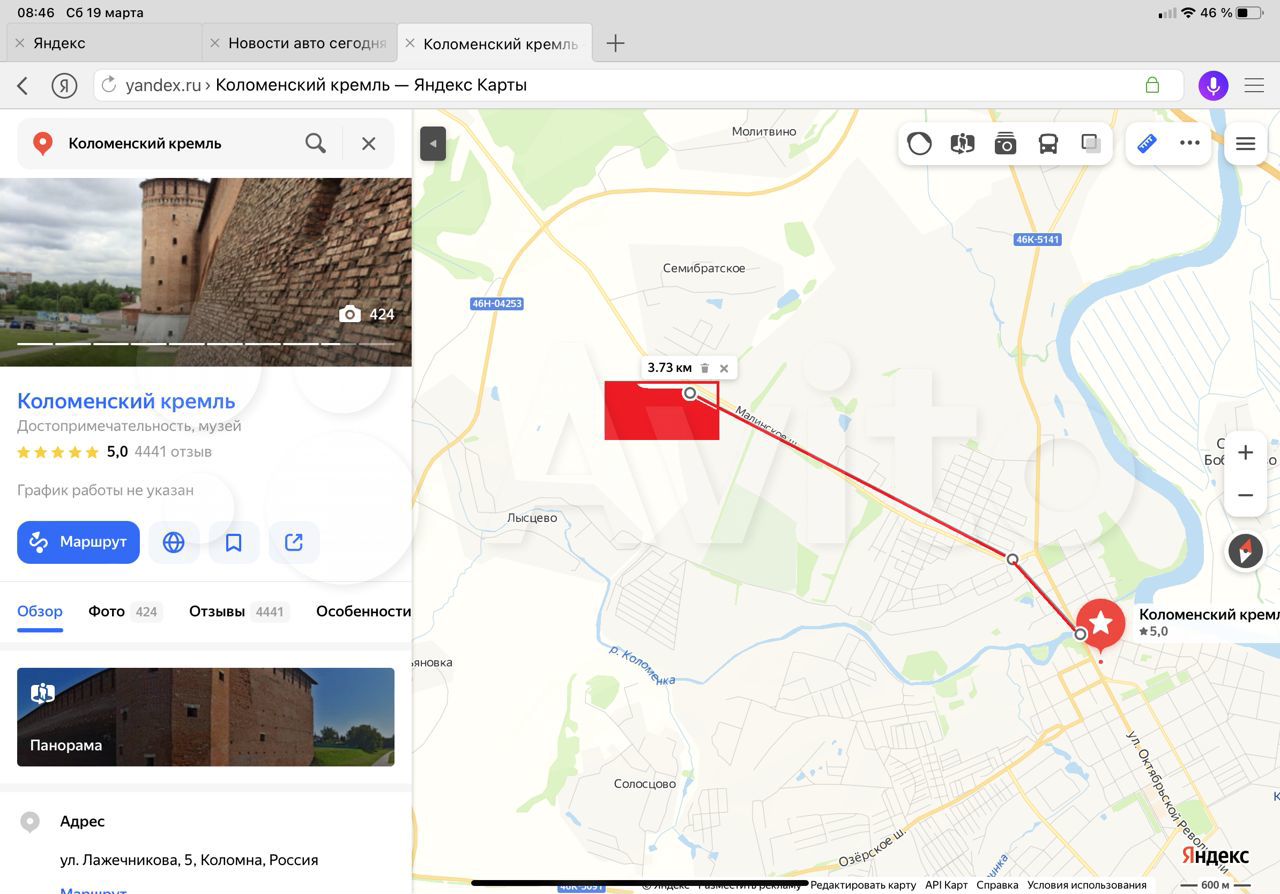Delete the 3.73 км ruler measurement
The width and height of the screenshot is (1280, 894).
[704, 368]
